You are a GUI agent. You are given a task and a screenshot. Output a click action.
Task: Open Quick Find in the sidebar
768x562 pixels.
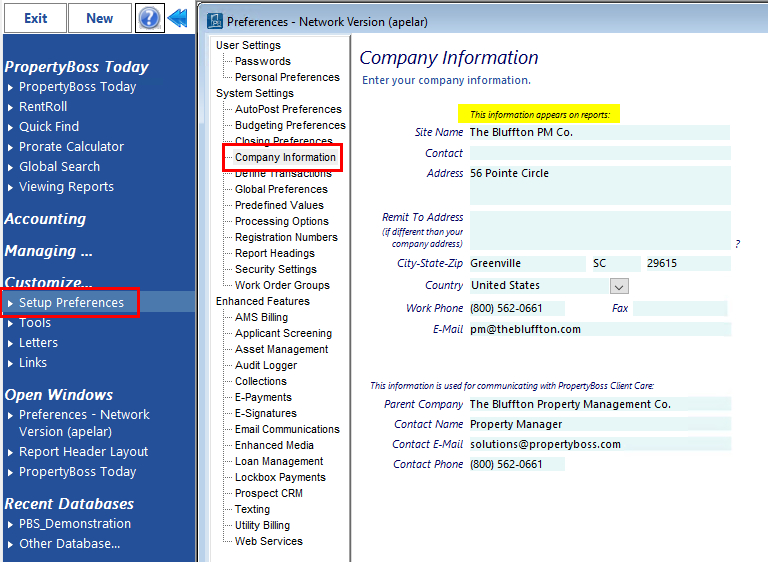(48, 127)
